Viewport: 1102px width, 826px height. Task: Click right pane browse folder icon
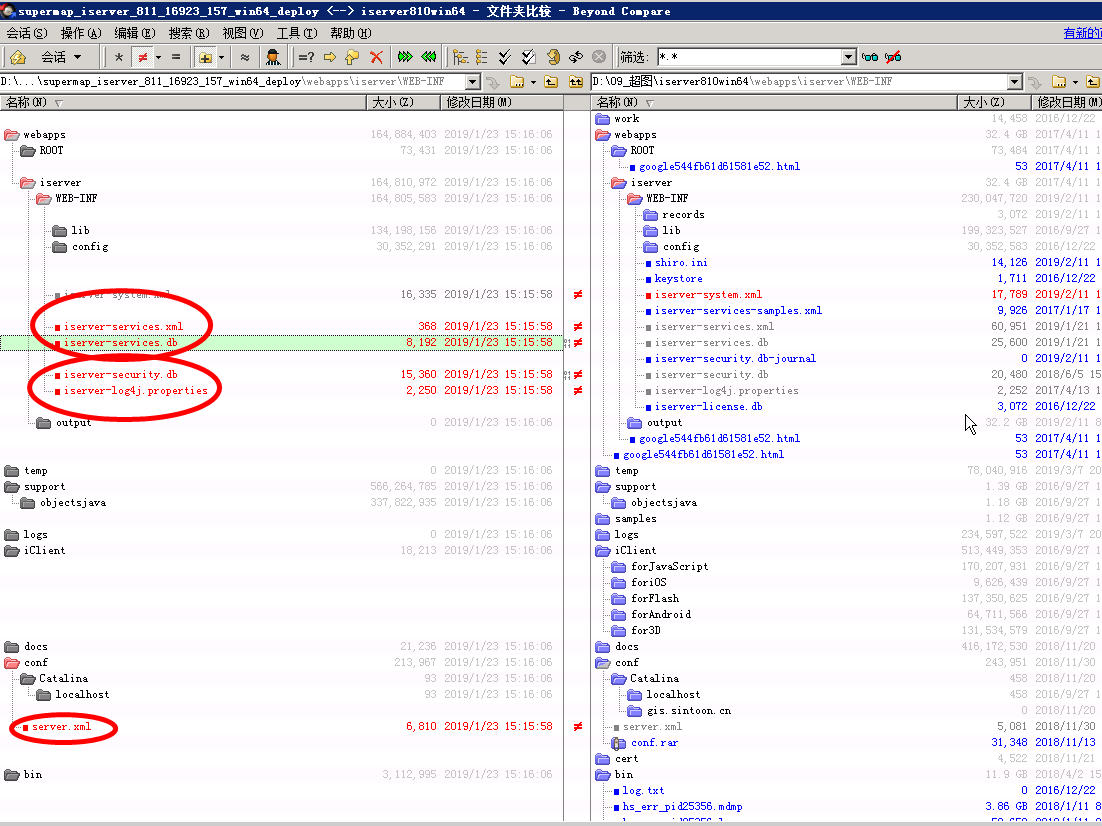(1059, 82)
